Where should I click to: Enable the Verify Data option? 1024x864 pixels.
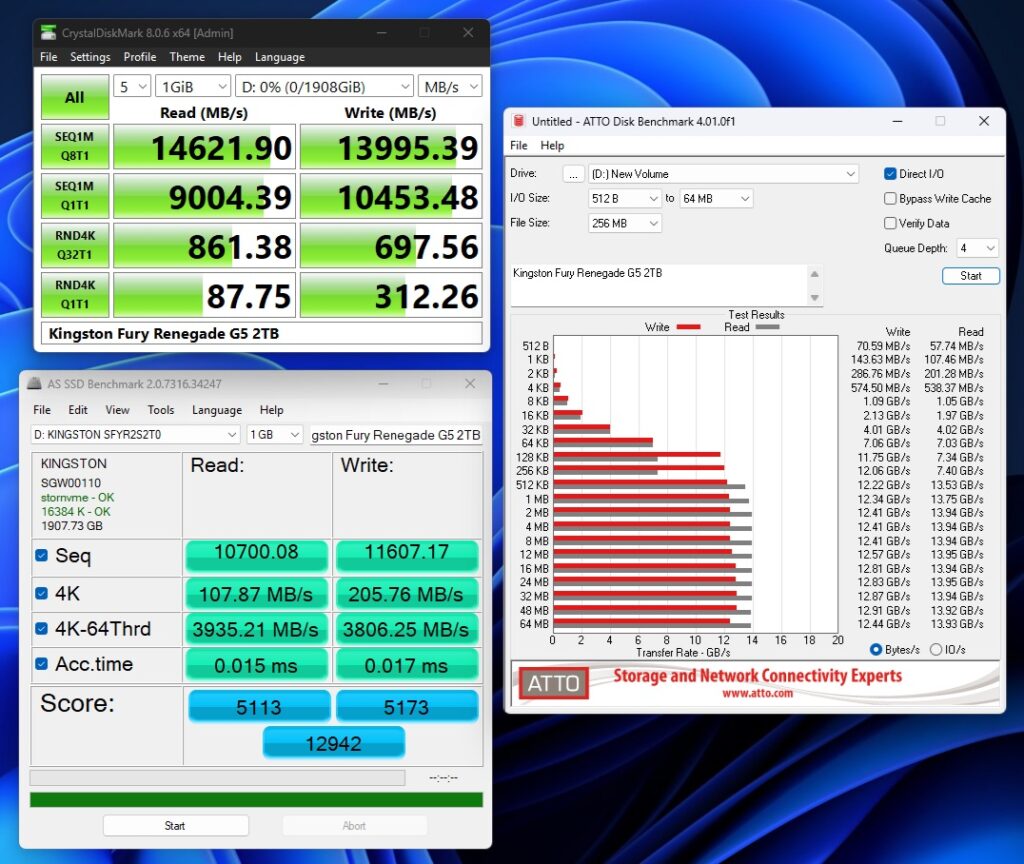click(x=889, y=223)
